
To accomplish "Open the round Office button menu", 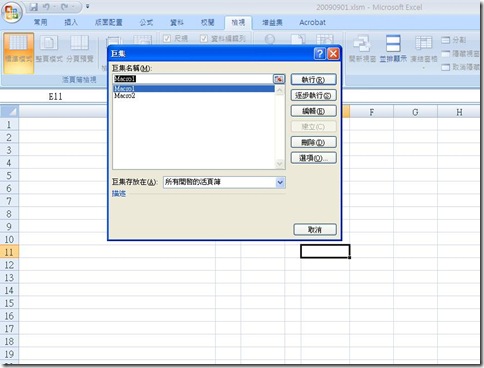I will coord(12,12).
